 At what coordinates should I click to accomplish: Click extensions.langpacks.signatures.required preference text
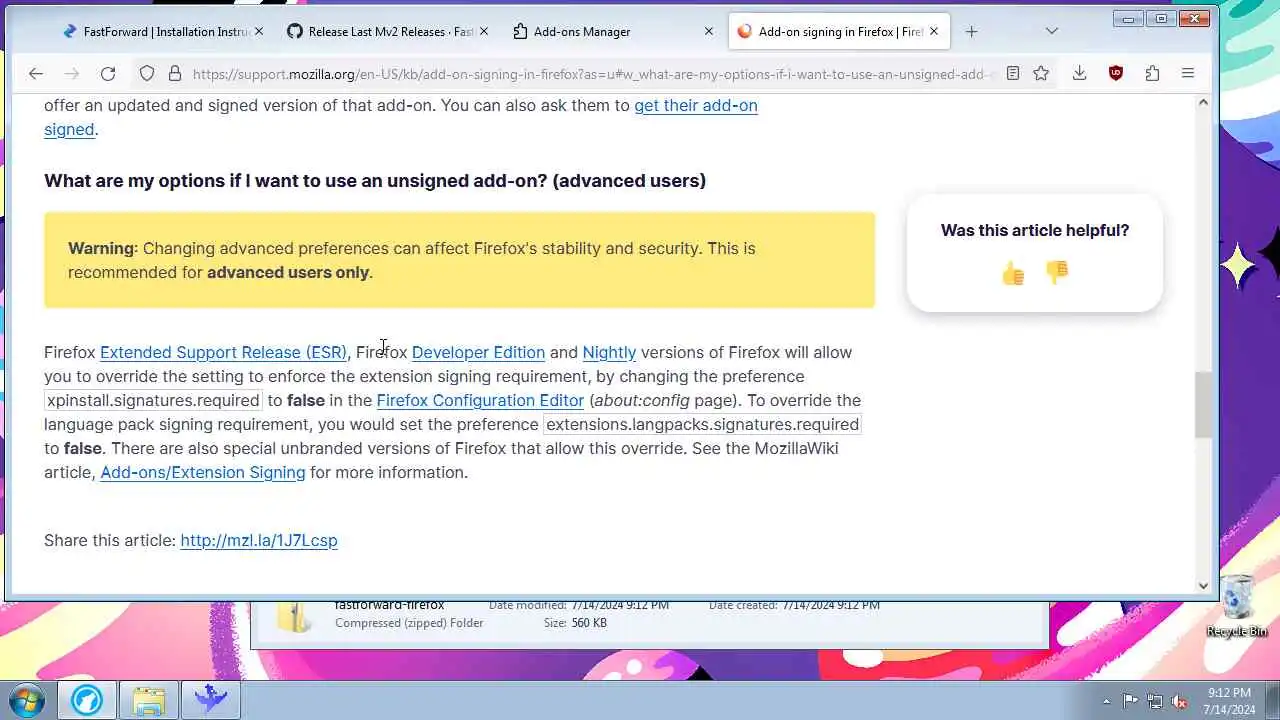click(702, 424)
